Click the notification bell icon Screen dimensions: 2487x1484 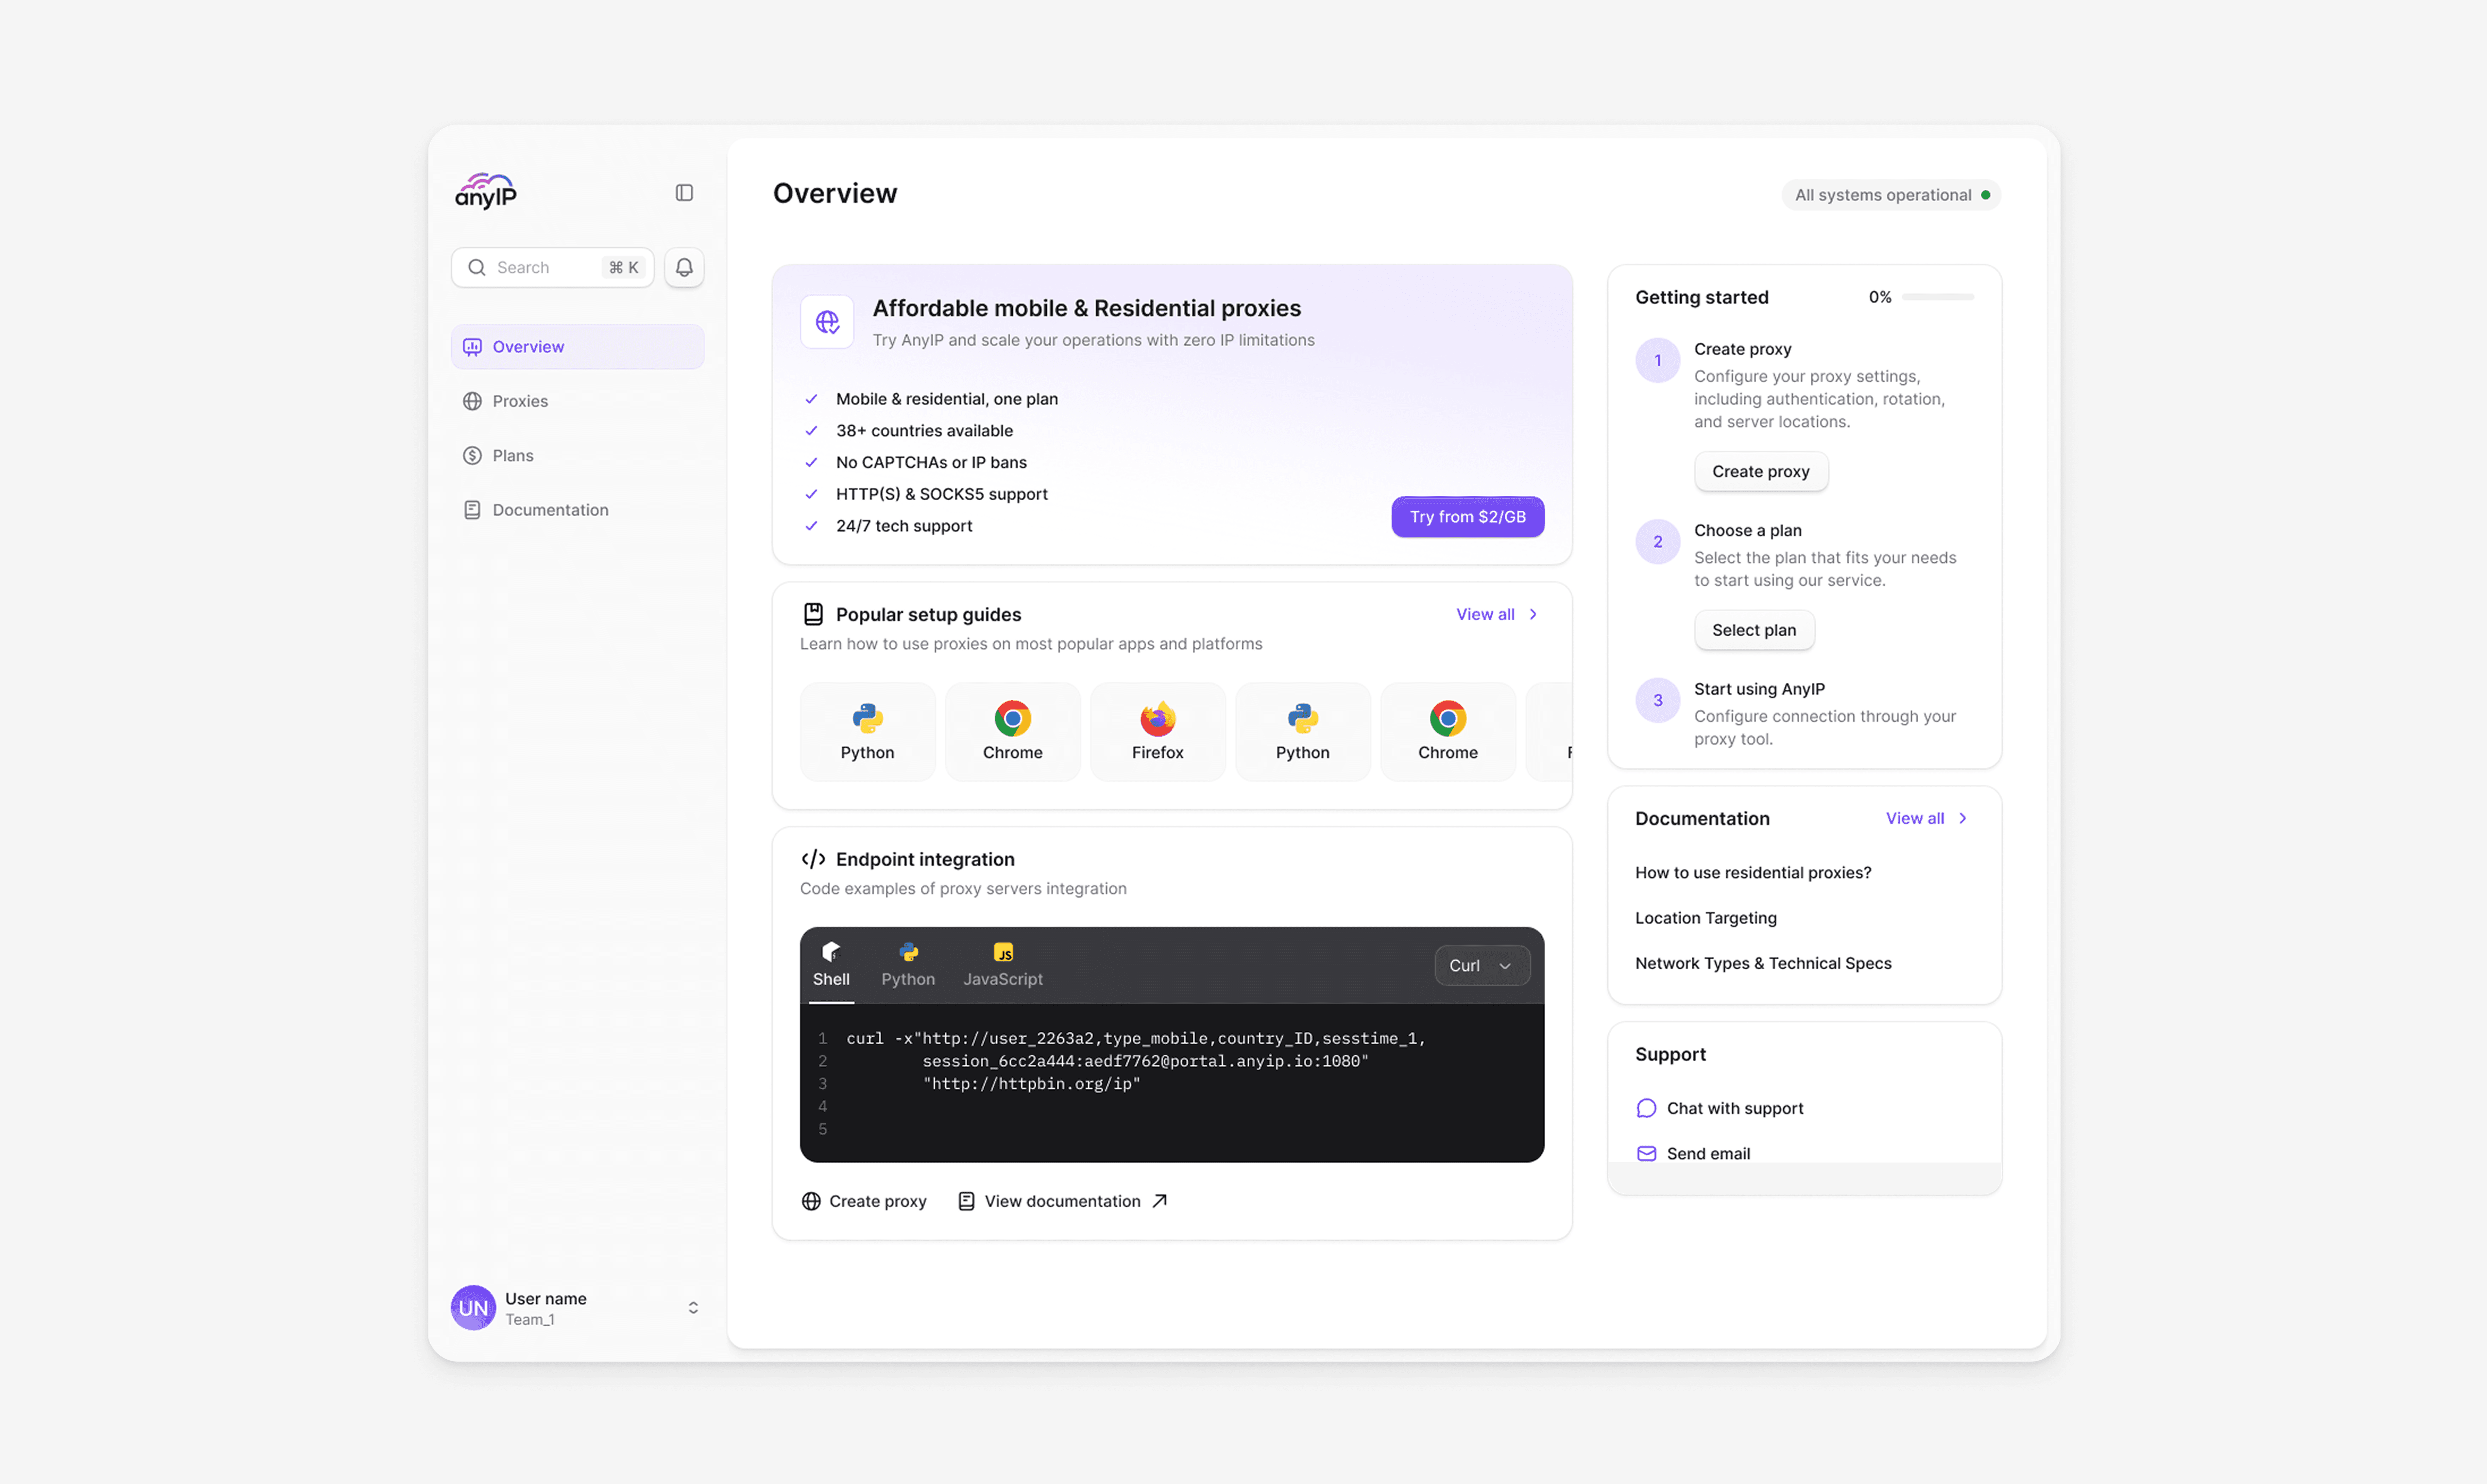click(684, 267)
